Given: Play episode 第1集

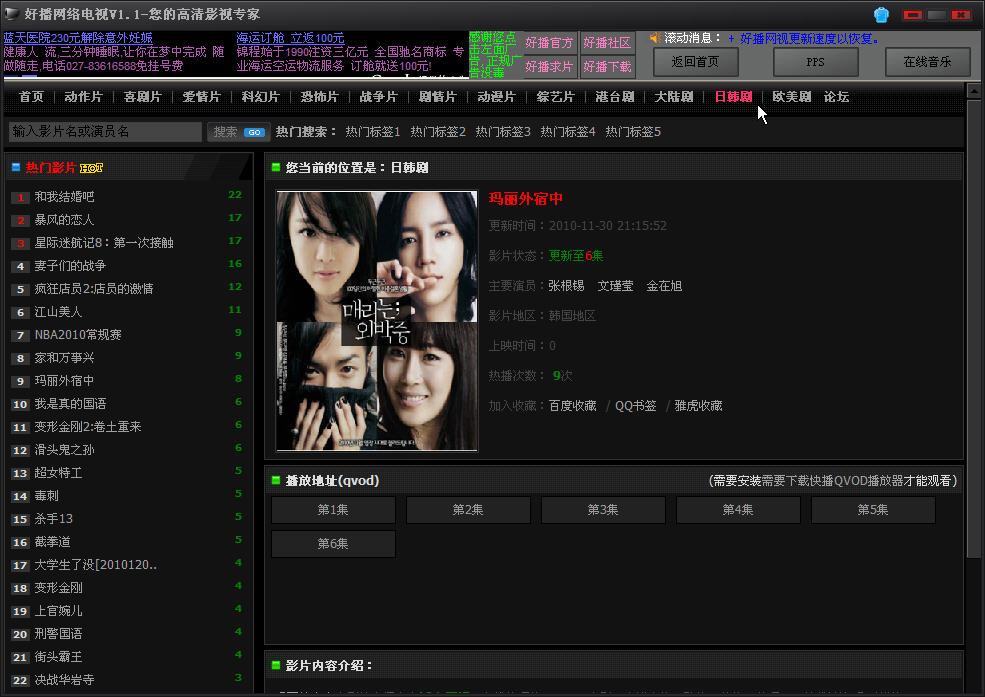Looking at the screenshot, I should [334, 510].
